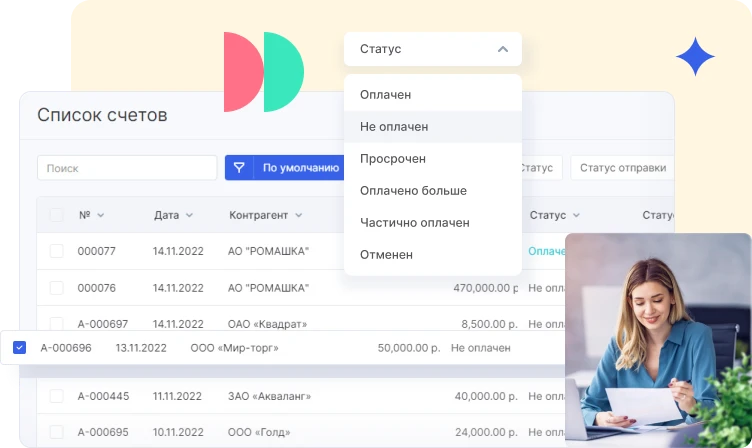
Task: Check the box for invoice 000077
Action: [56, 251]
